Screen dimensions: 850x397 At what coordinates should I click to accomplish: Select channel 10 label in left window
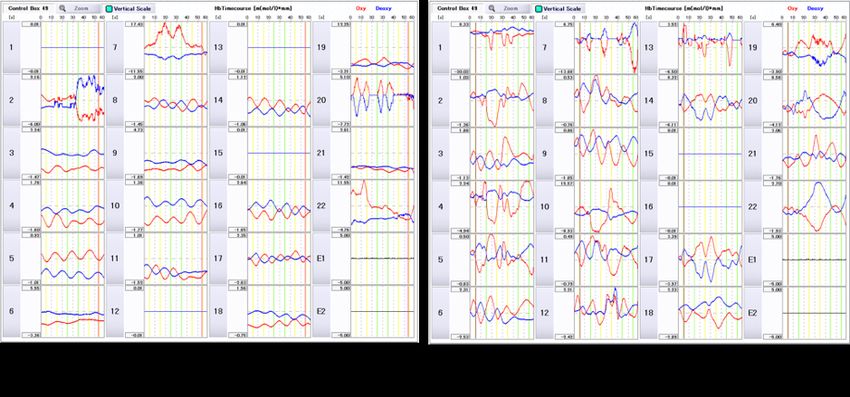(114, 206)
